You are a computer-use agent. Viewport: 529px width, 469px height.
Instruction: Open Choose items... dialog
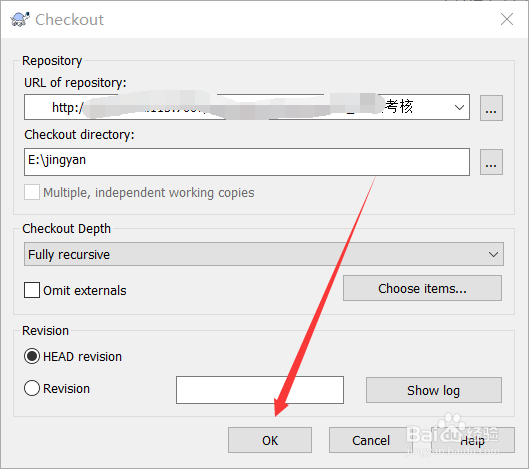[422, 288]
